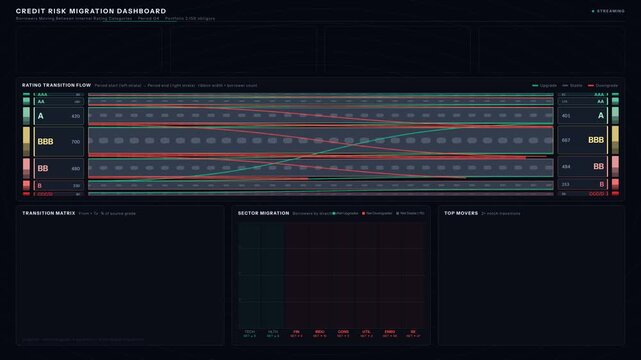
Task: Select the INDU sector label
Action: coord(320,332)
